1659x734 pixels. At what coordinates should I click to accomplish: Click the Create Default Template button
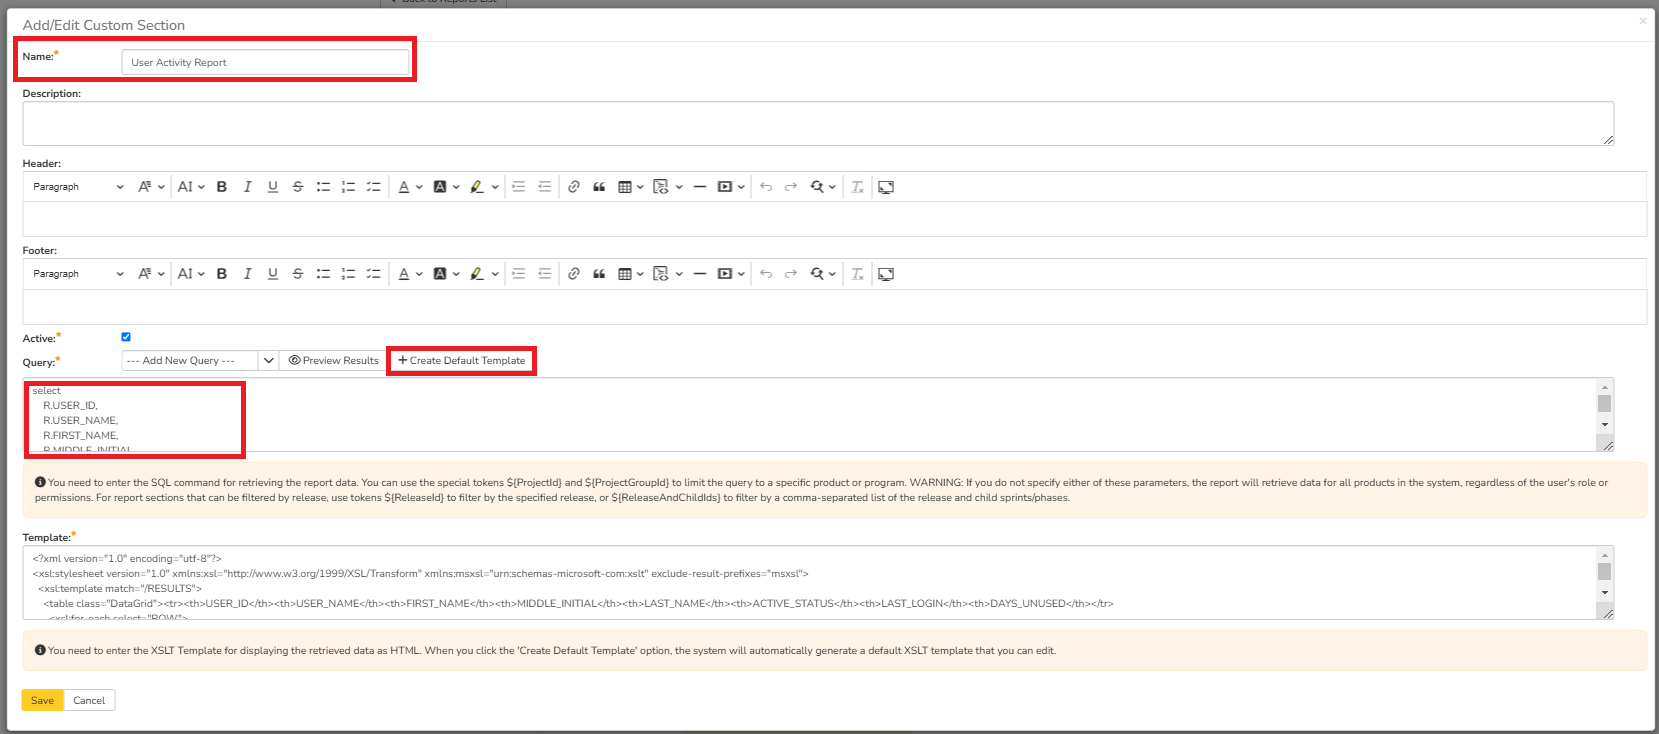(x=462, y=361)
